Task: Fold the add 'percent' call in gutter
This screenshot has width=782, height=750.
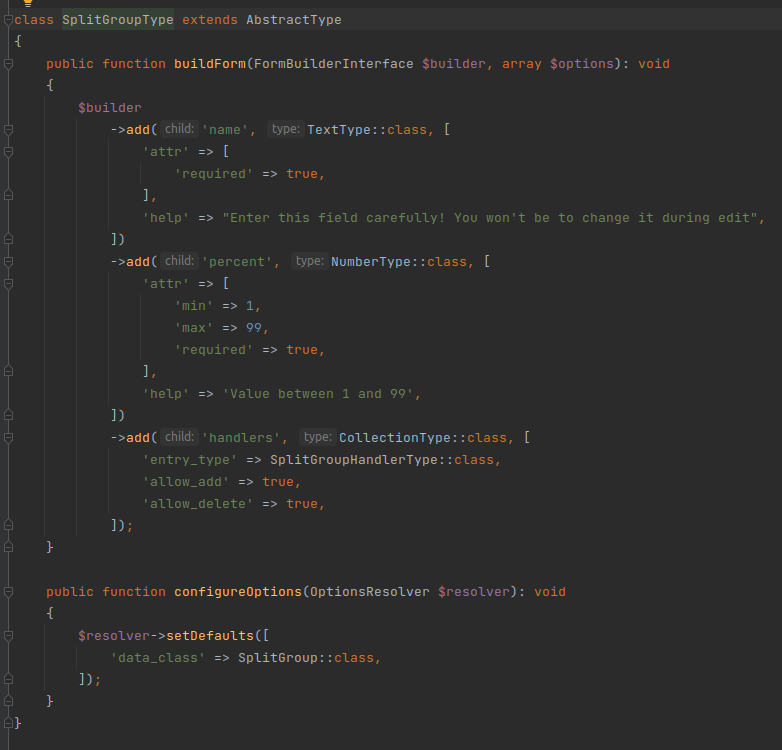Action: [x=8, y=262]
